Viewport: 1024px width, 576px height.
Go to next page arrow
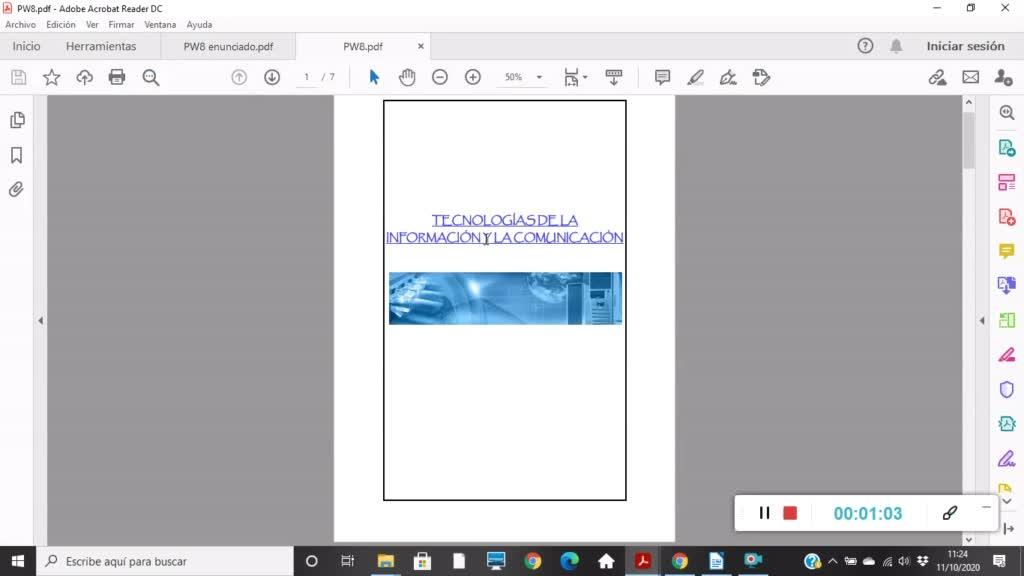(272, 77)
